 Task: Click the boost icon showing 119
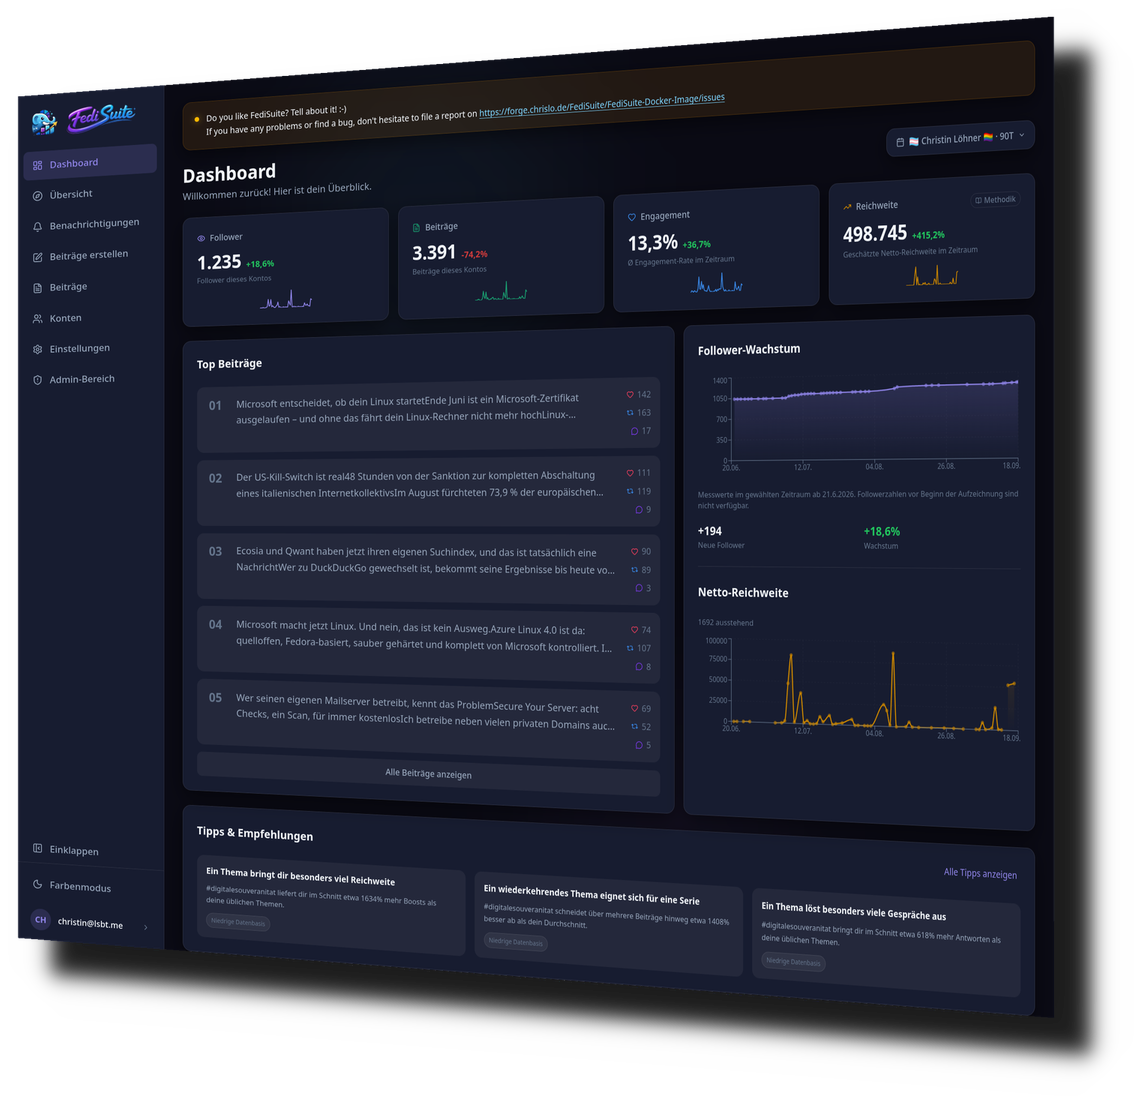pyautogui.click(x=630, y=492)
